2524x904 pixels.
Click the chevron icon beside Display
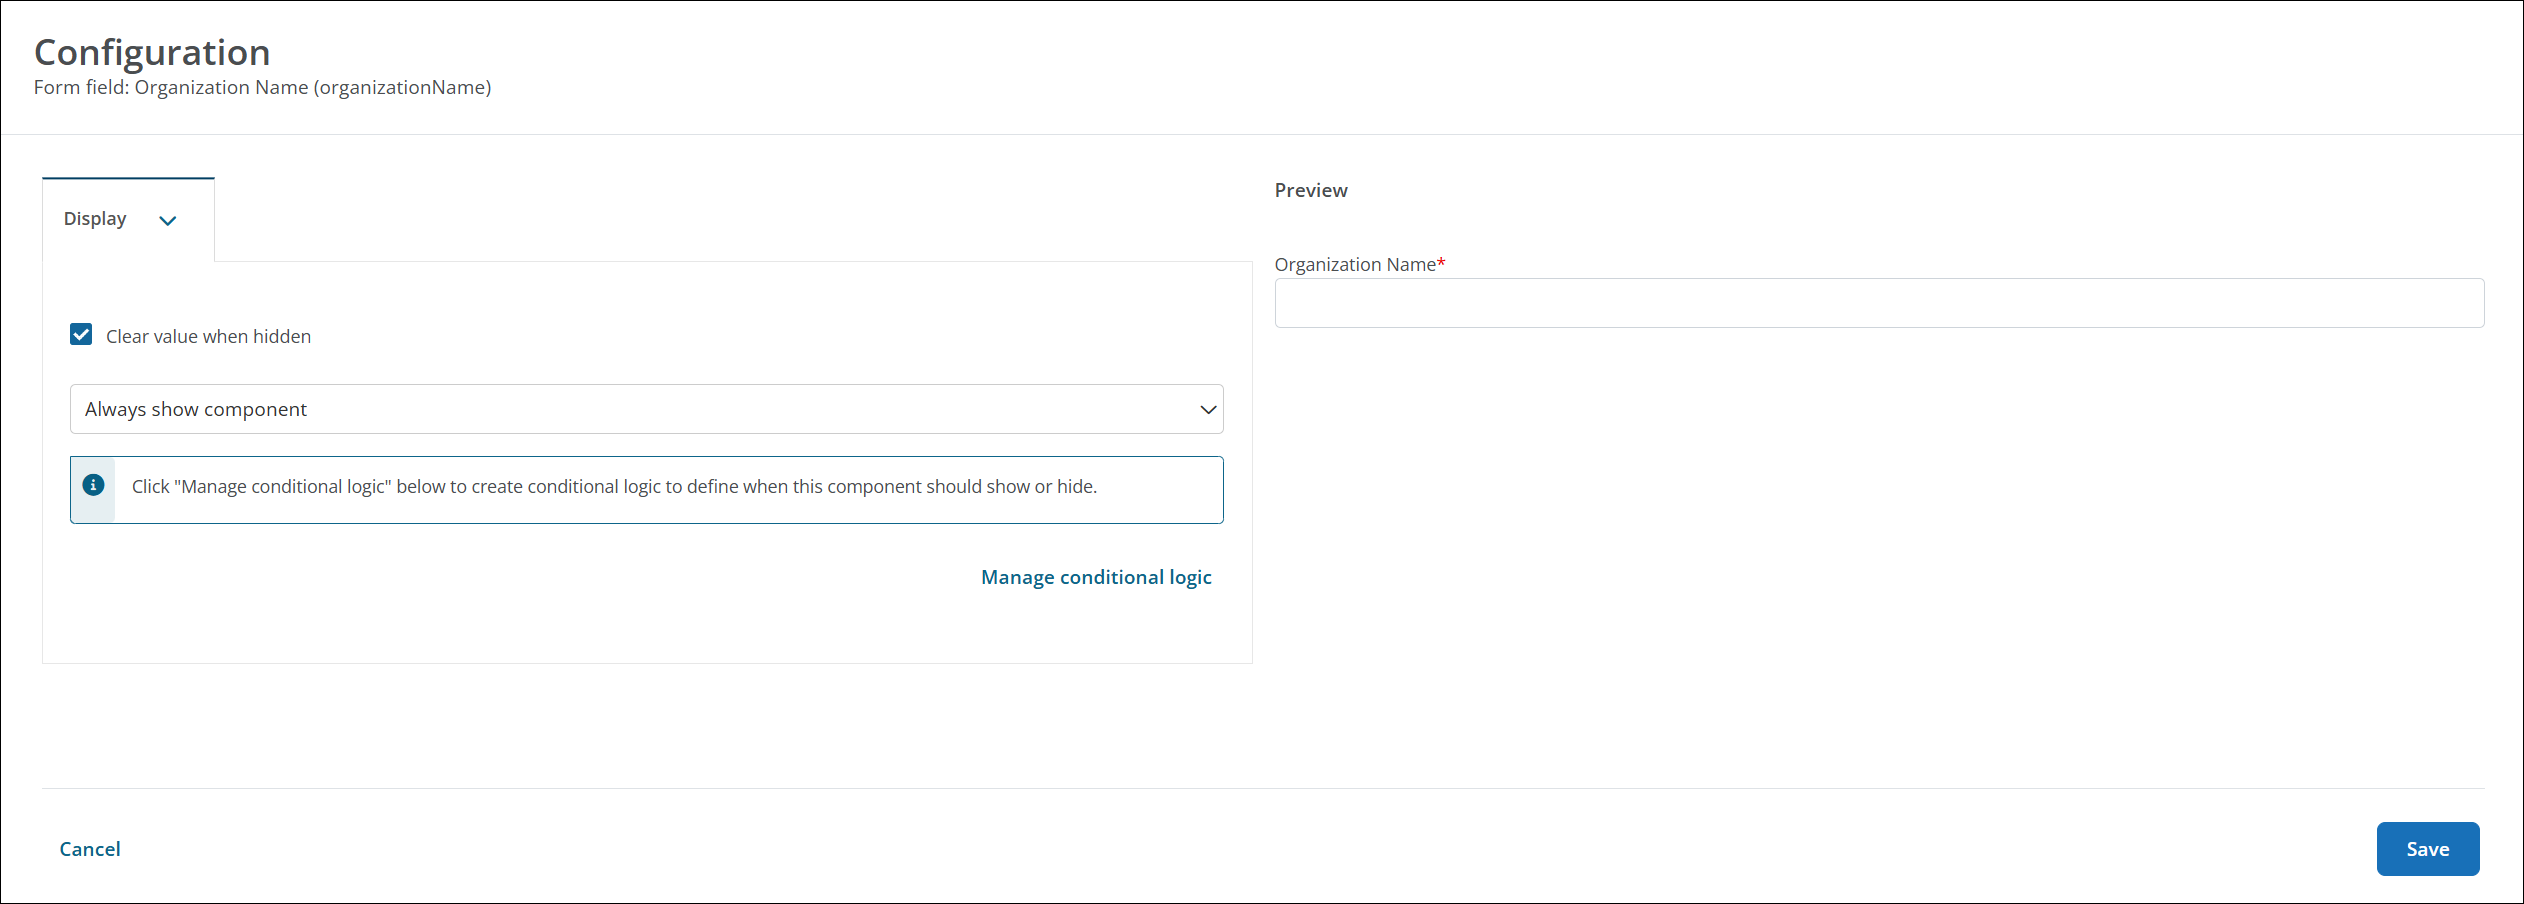tap(168, 221)
